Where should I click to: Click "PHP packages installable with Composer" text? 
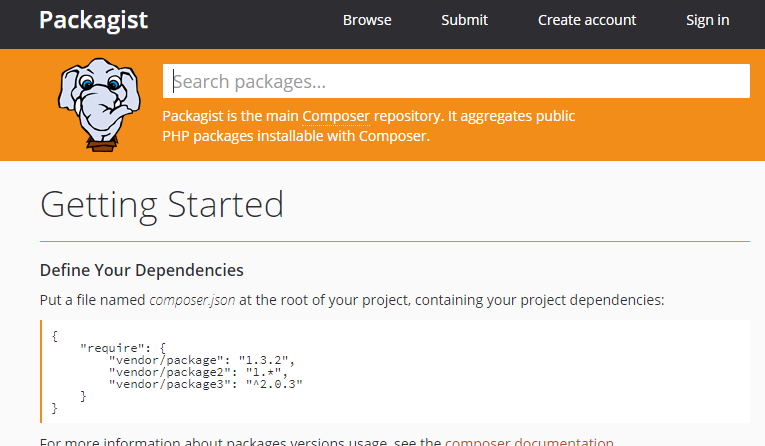click(296, 136)
